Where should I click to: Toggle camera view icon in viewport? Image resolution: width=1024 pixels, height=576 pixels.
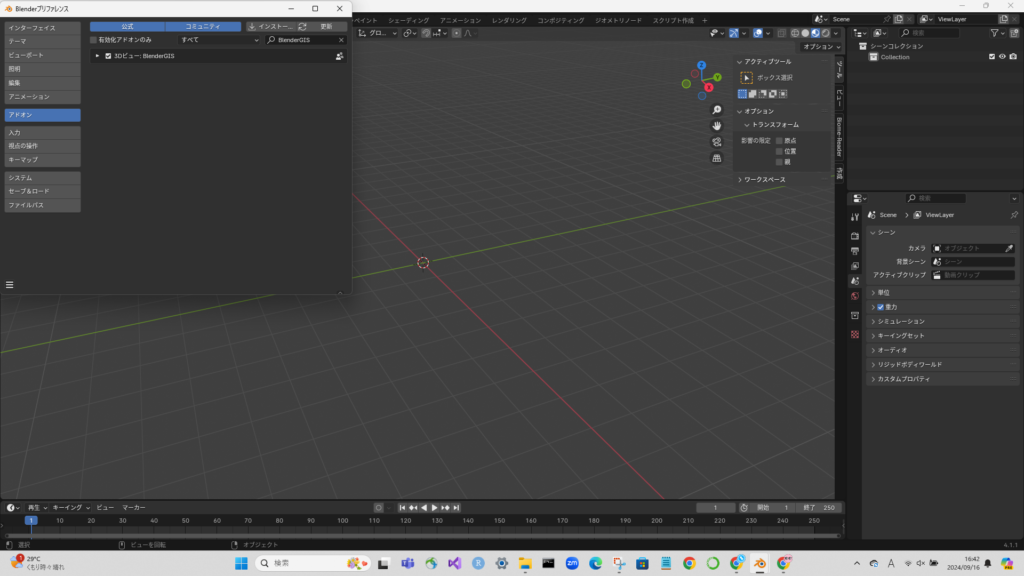(x=717, y=142)
